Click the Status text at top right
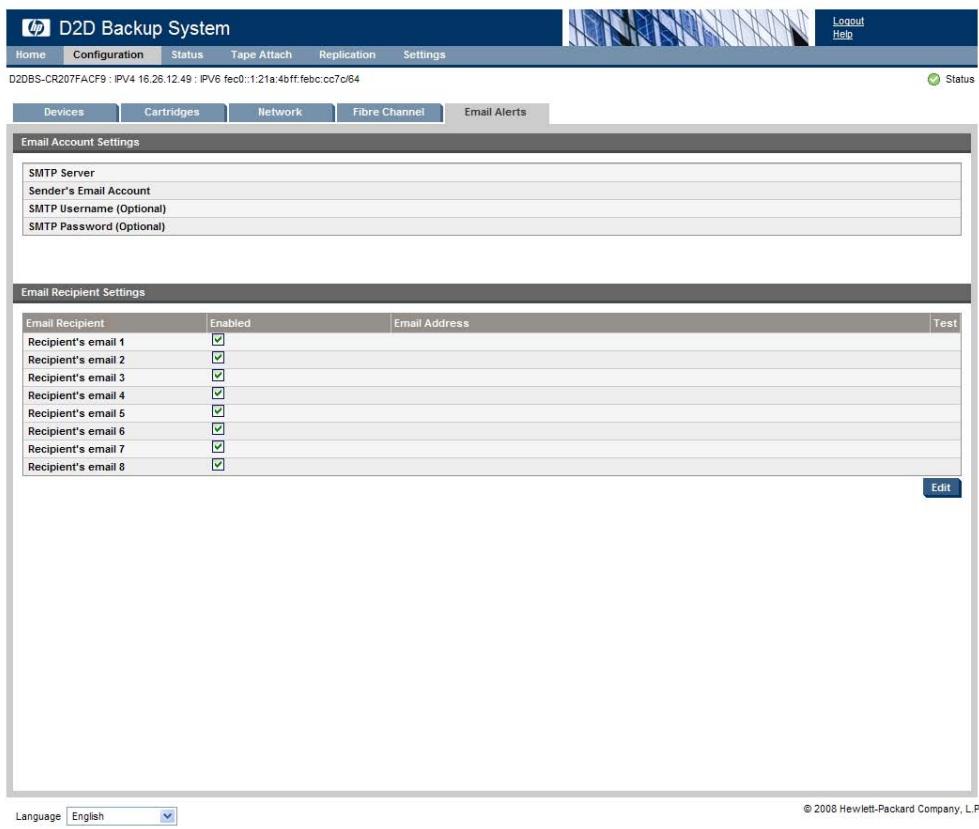The image size is (979, 829). [960, 79]
